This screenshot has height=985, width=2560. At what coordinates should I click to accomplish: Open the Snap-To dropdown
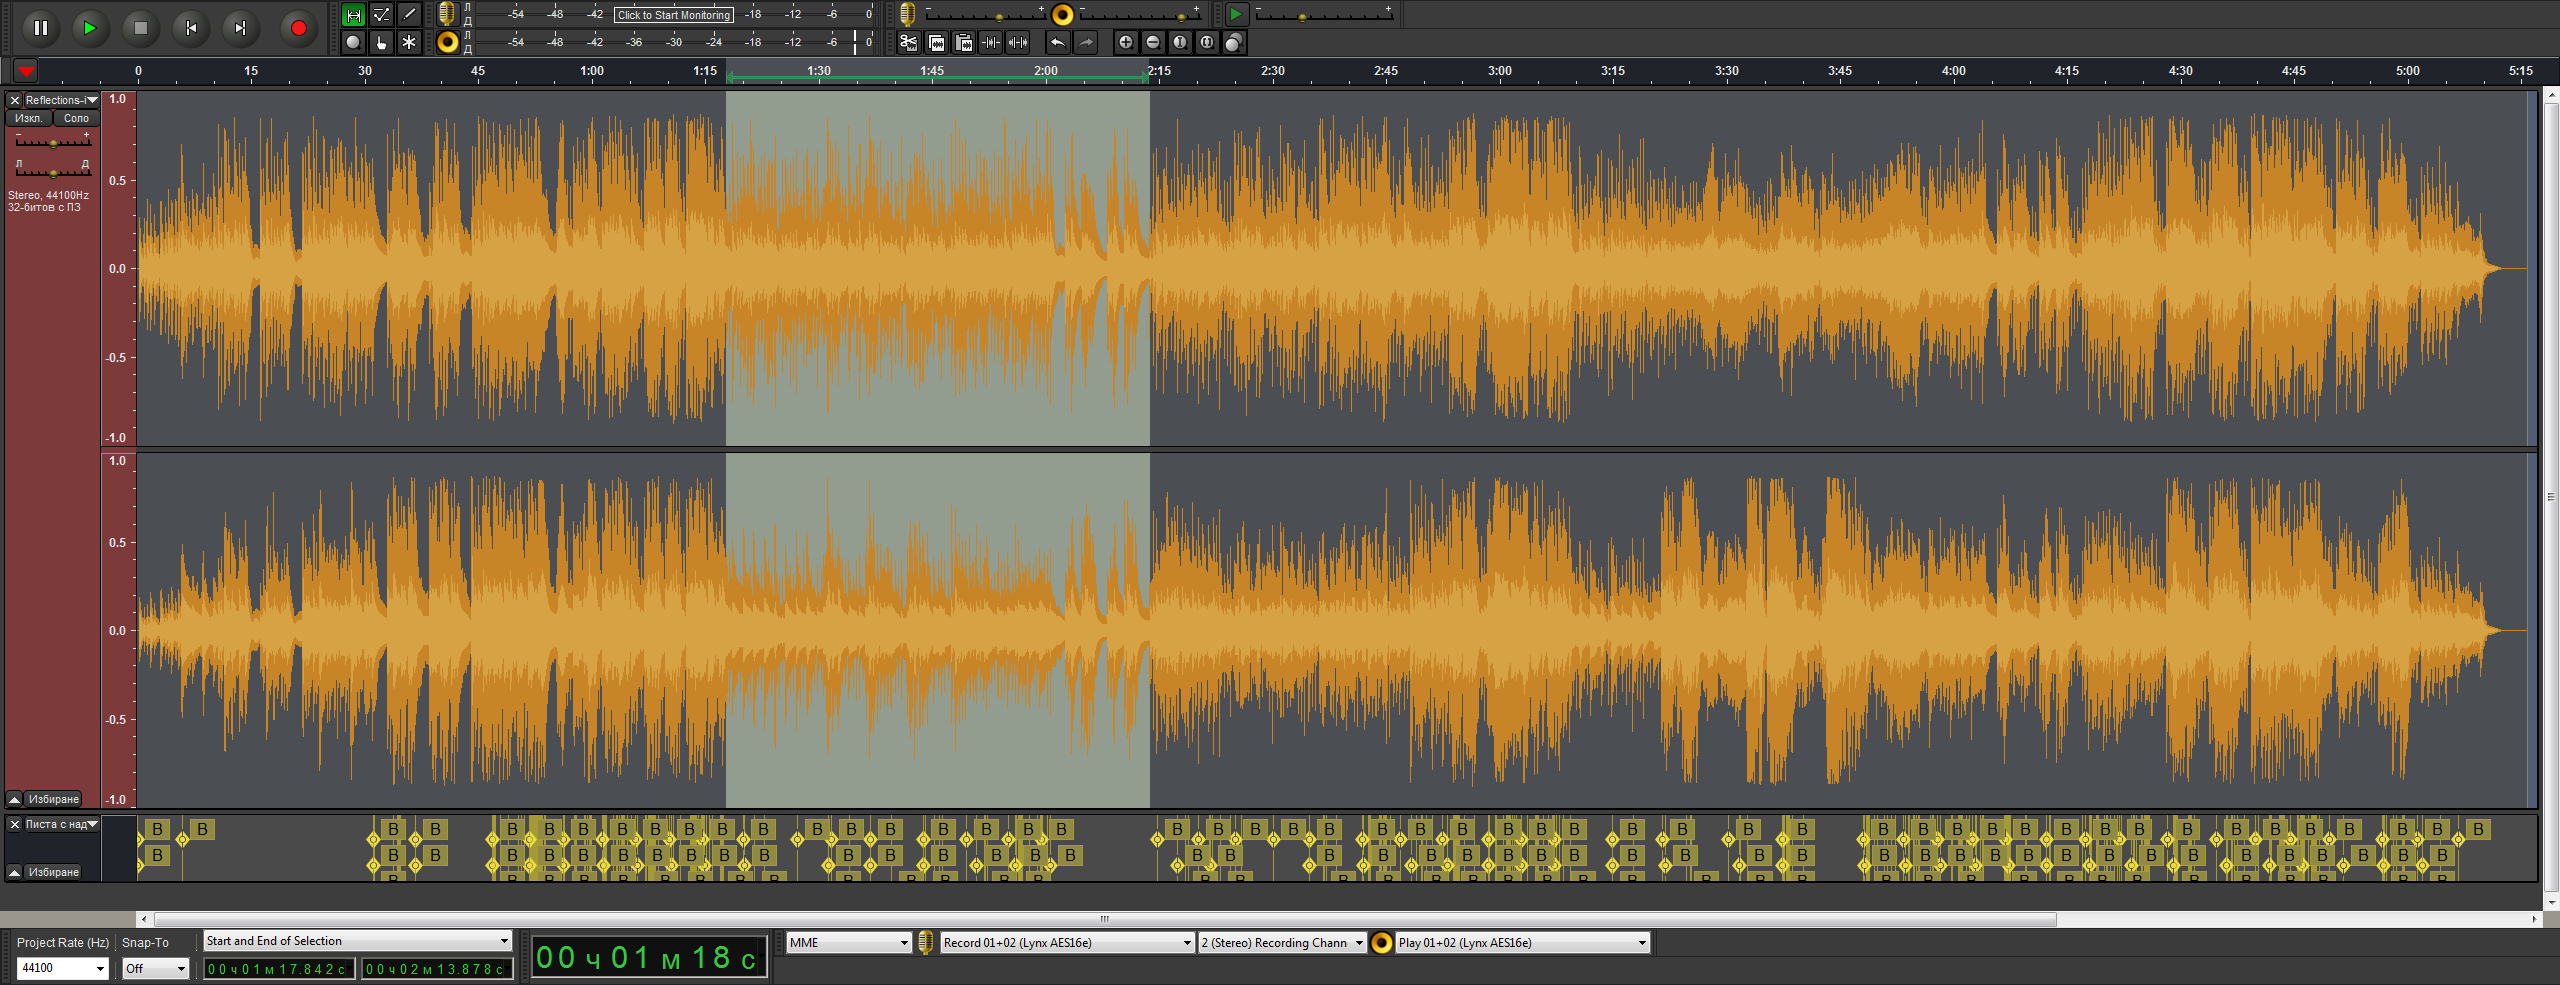click(x=155, y=968)
